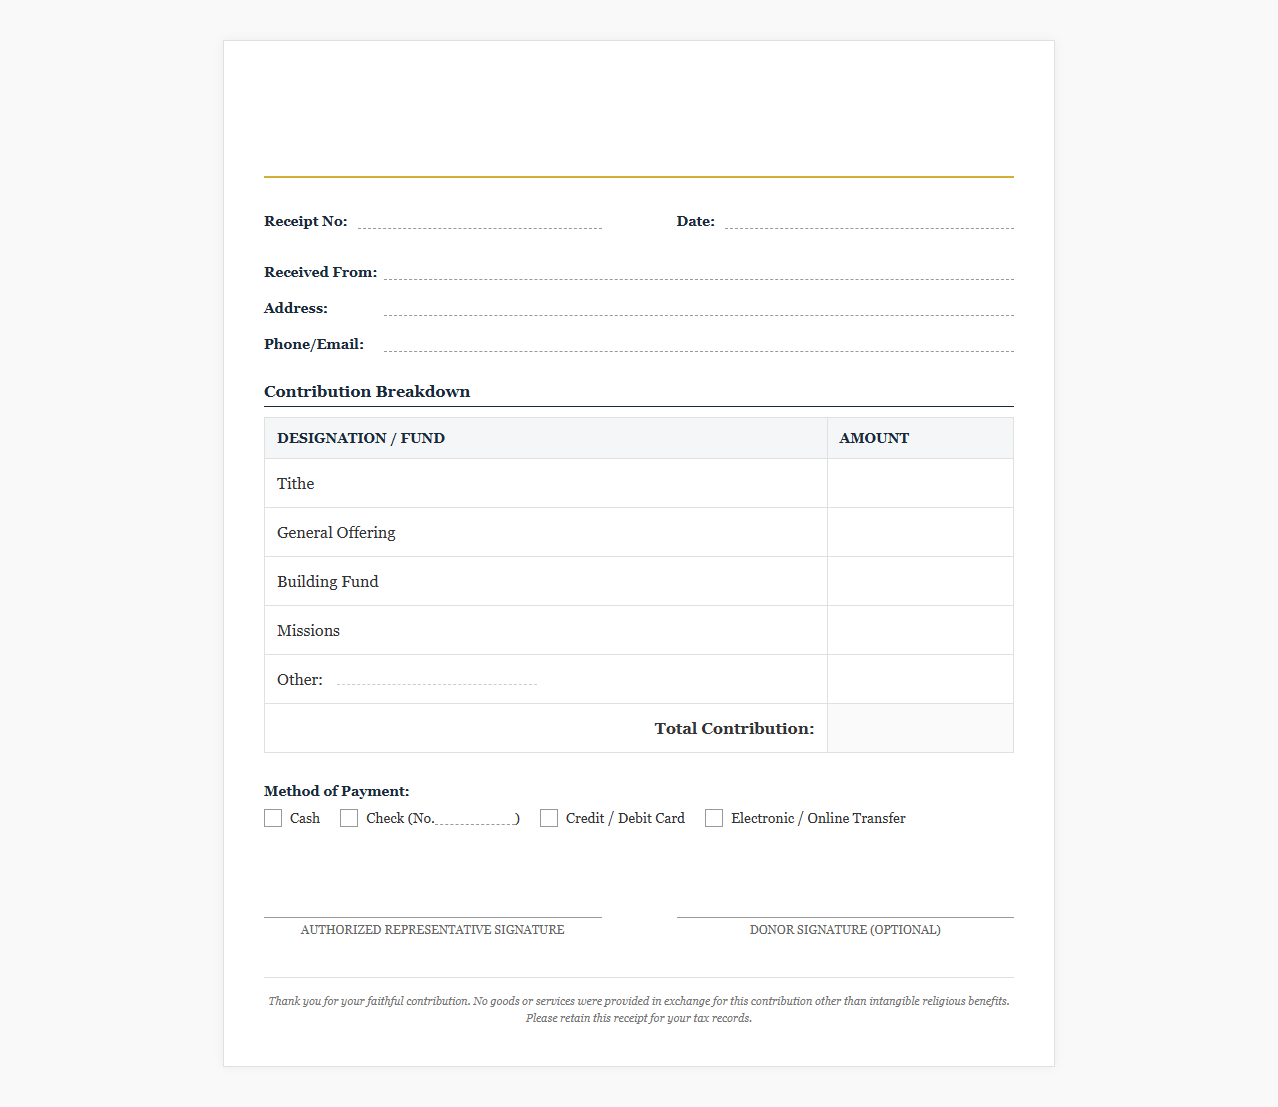1278x1107 pixels.
Task: Check the Cash payment checkbox
Action: (273, 818)
